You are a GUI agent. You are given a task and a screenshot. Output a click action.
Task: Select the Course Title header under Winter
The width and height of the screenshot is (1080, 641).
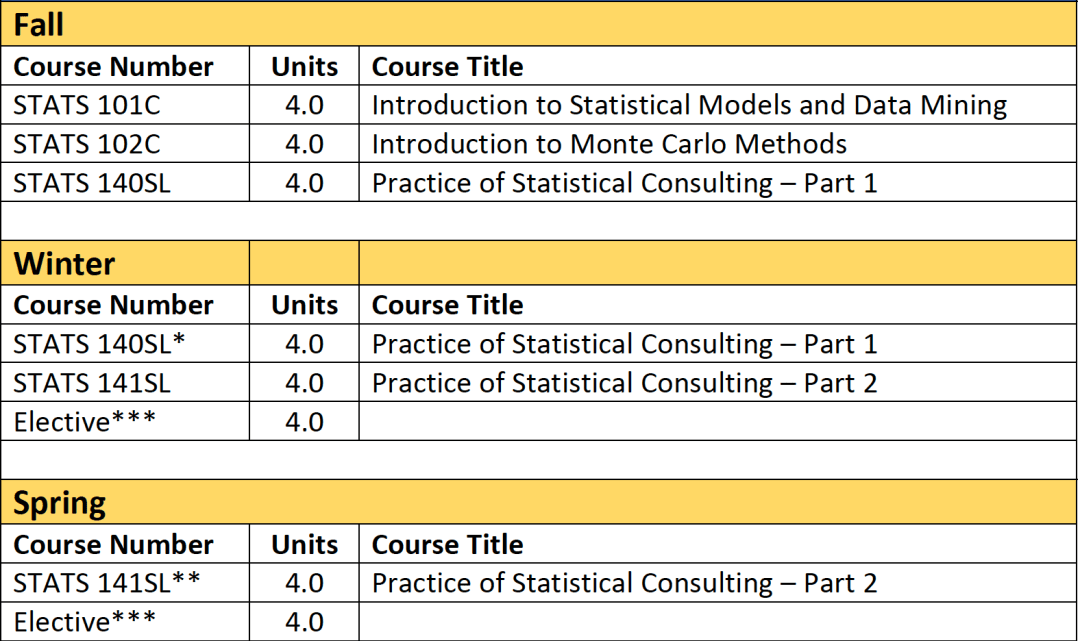447,305
